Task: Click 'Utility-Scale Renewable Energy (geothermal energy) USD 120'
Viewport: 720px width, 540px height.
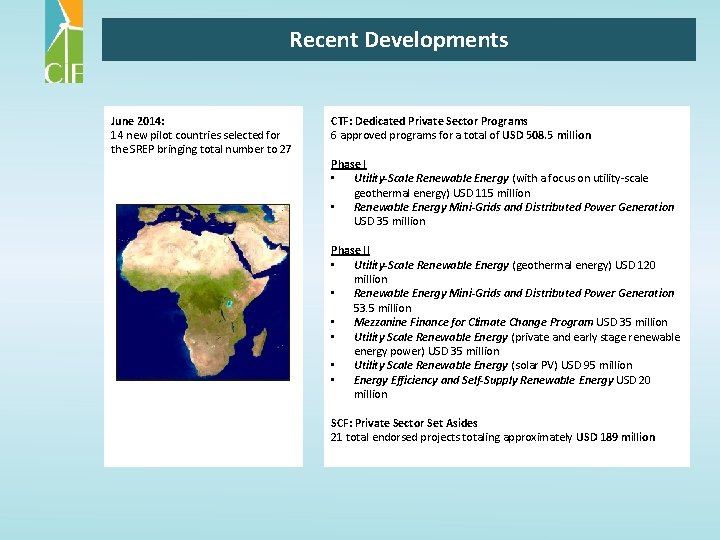Action: click(x=505, y=265)
